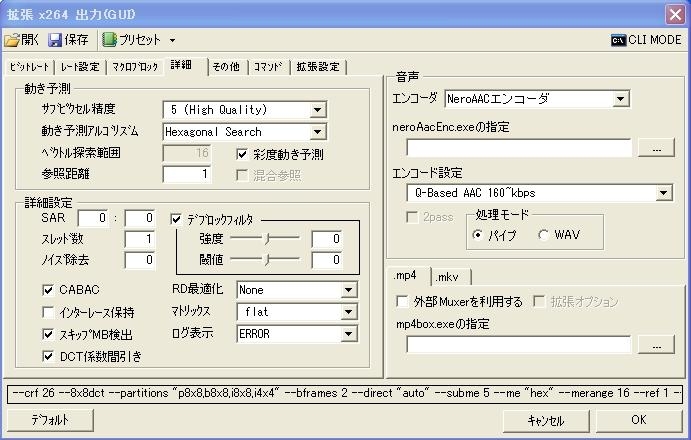This screenshot has width=691, height=440.
Task: Click the 参照距離 input field
Action: [x=187, y=174]
